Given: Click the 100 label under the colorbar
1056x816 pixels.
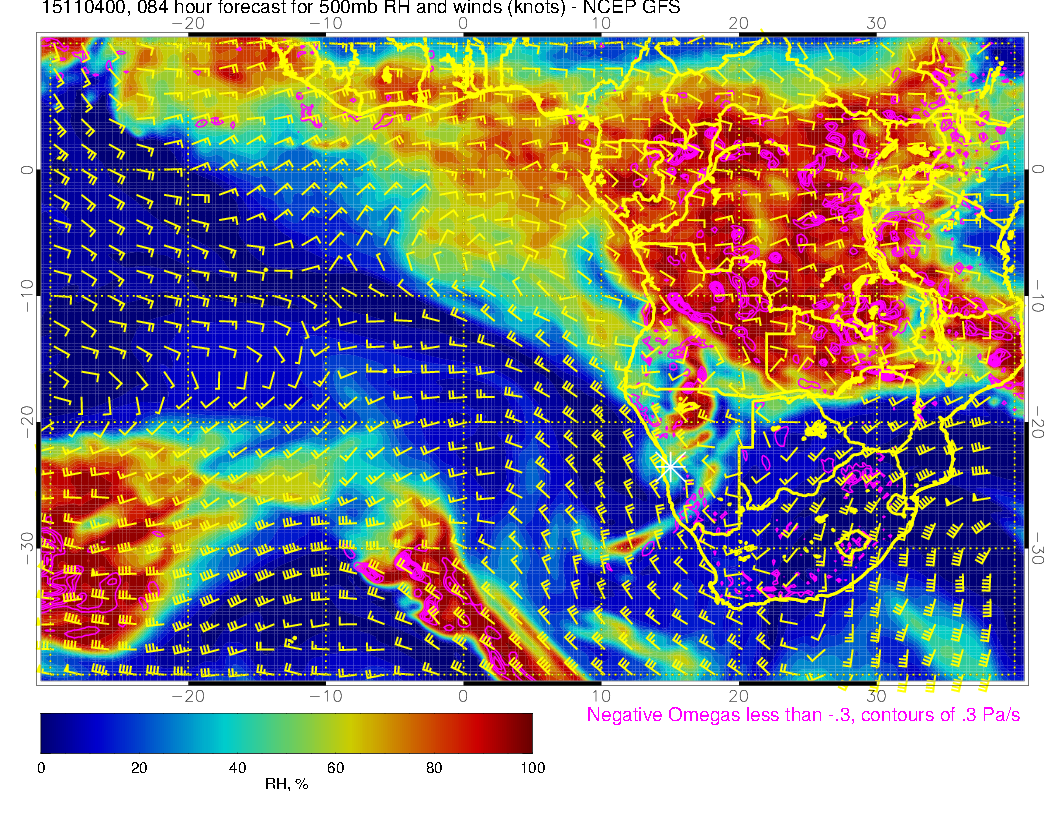Looking at the screenshot, I should click(532, 767).
